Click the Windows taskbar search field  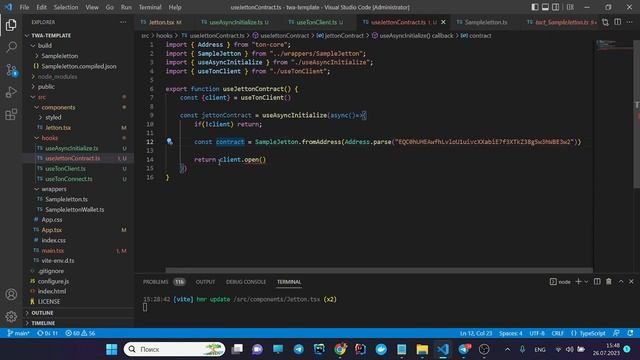(174, 349)
